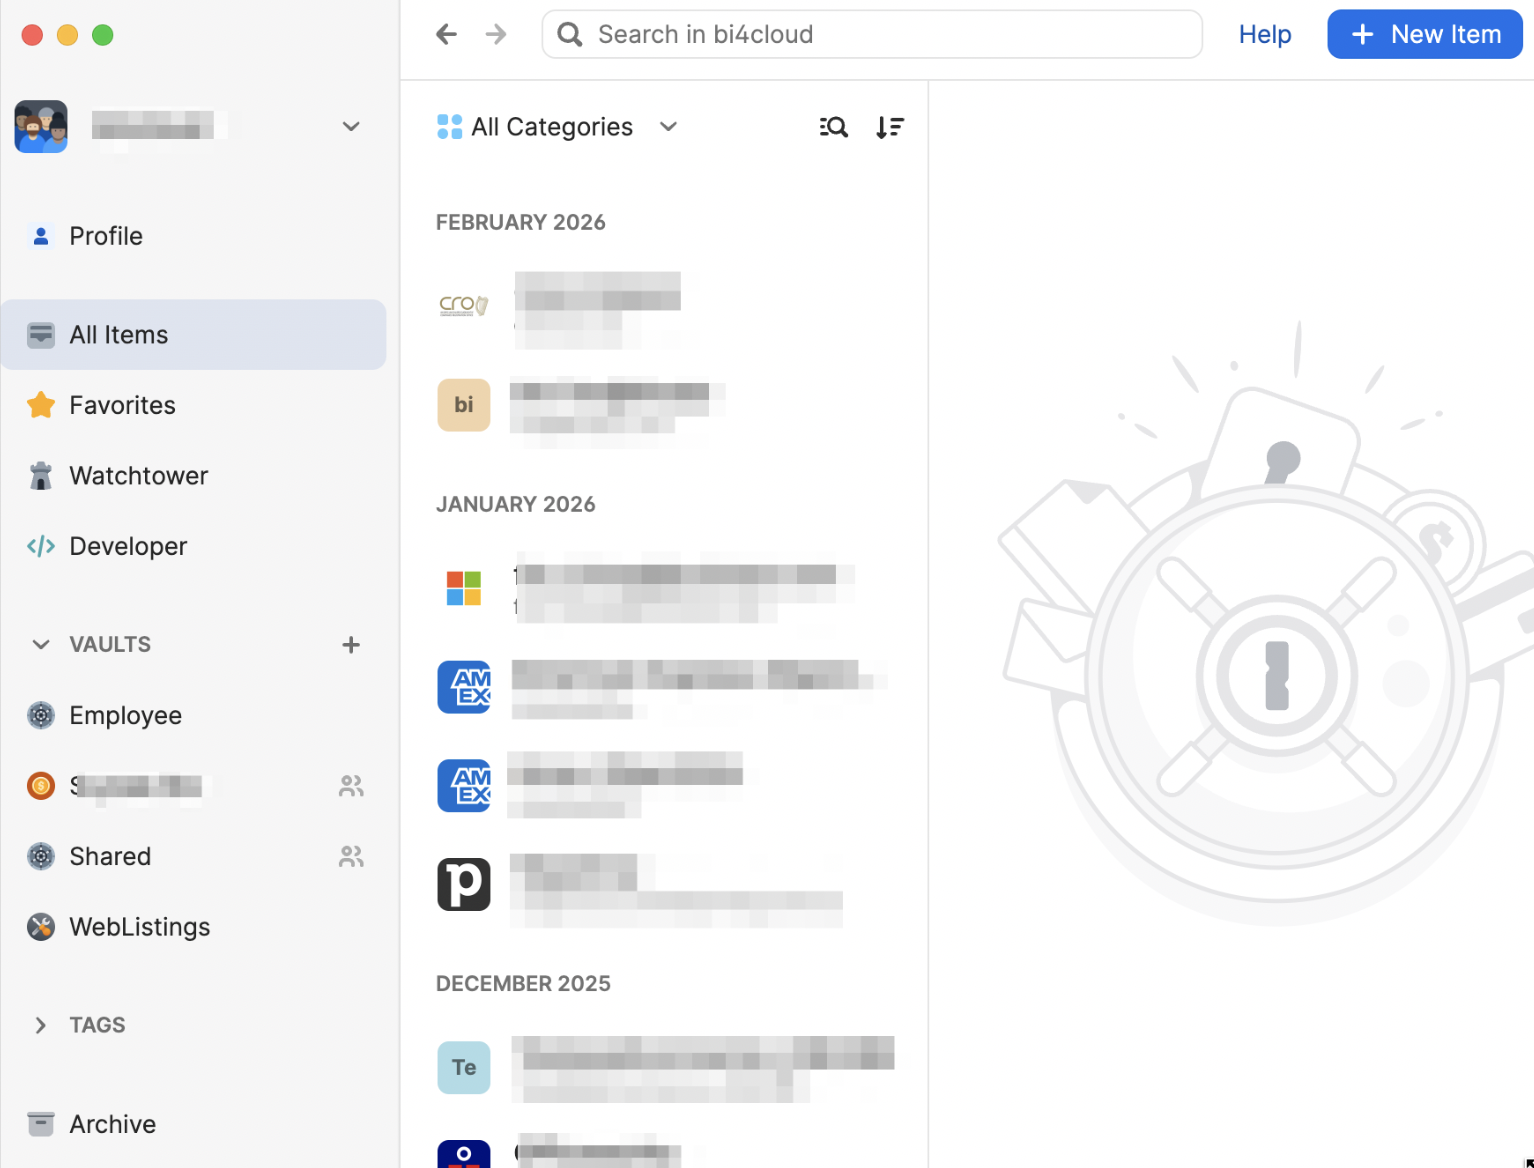Go forward with the right arrow

[496, 35]
